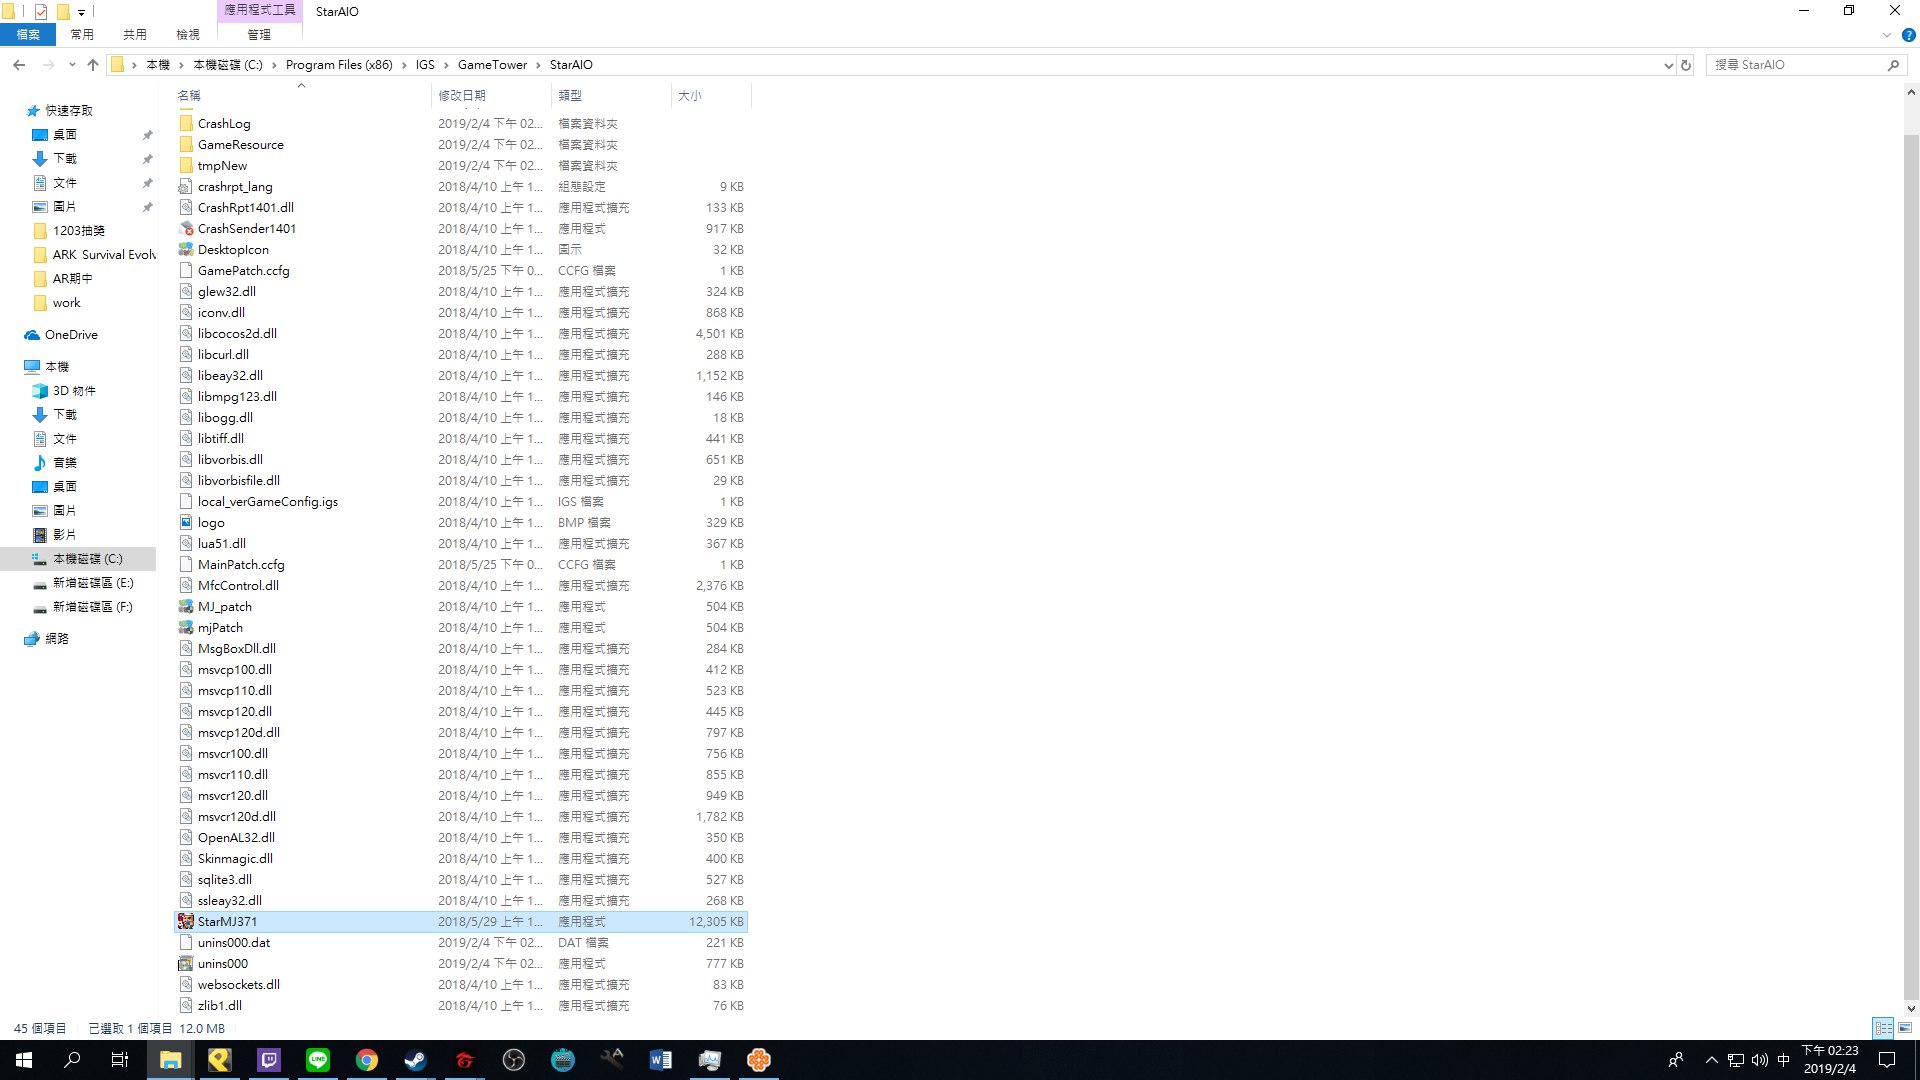Viewport: 1920px width, 1080px height.
Task: Open the Windows Start menu
Action: [24, 1060]
